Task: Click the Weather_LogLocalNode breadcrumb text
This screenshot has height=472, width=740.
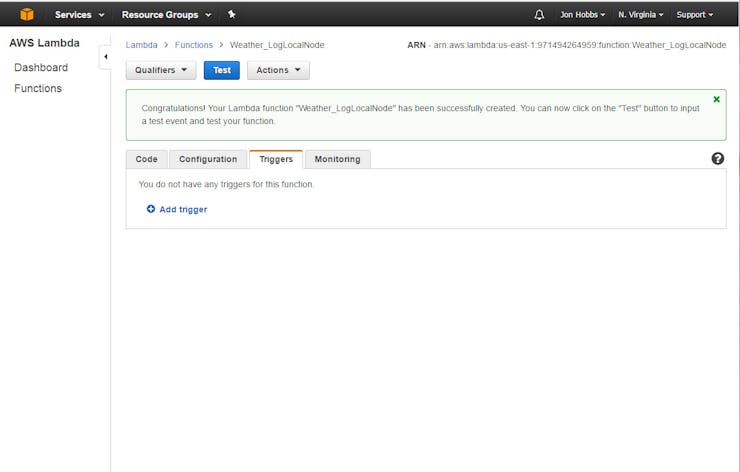Action: 277,45
